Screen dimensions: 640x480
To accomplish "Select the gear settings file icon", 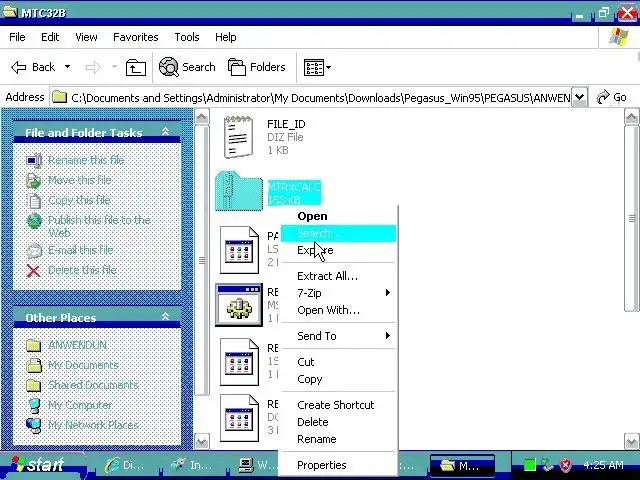I will (239, 305).
